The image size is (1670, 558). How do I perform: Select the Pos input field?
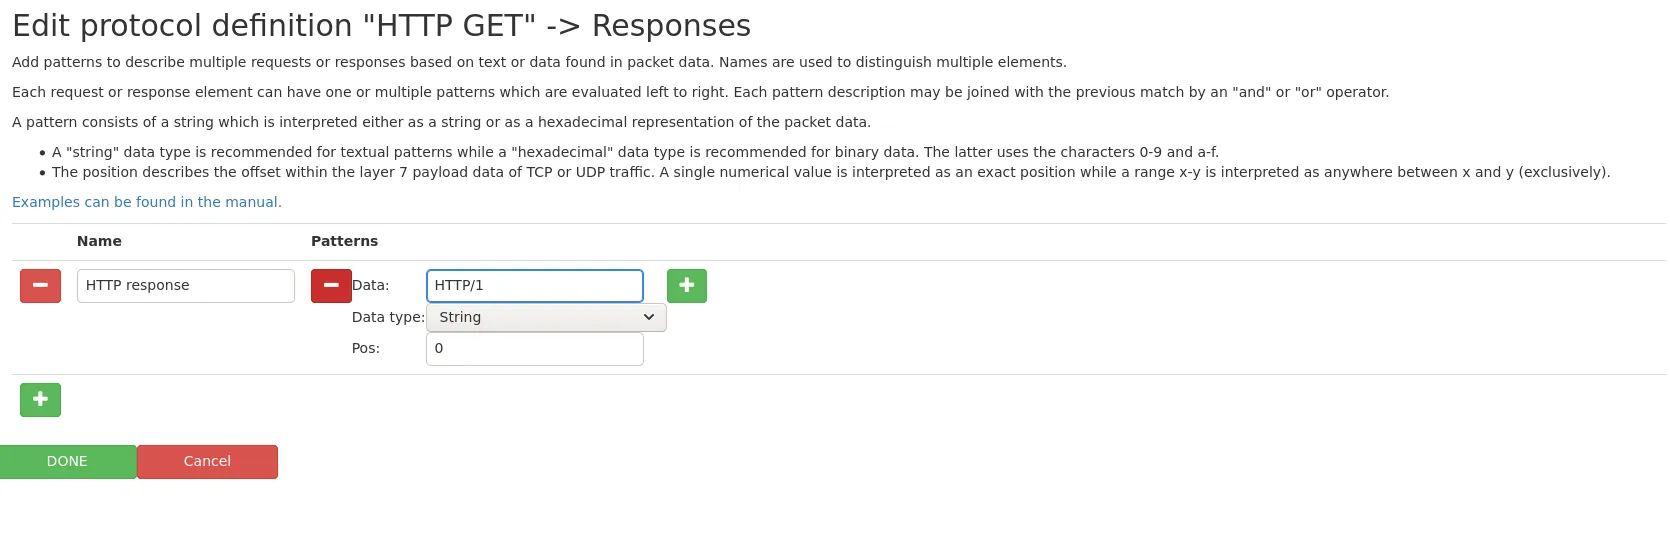click(535, 349)
